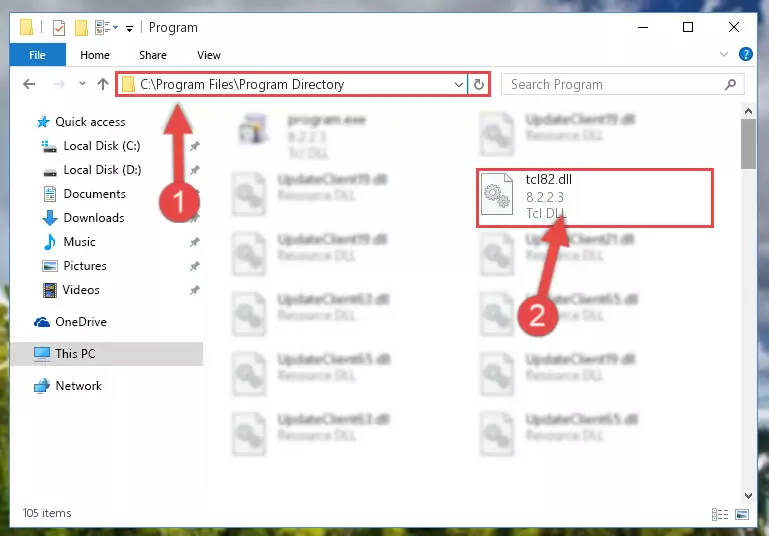The height and width of the screenshot is (536, 769).
Task: Click the New Folder quick access icon
Action: pos(81,28)
